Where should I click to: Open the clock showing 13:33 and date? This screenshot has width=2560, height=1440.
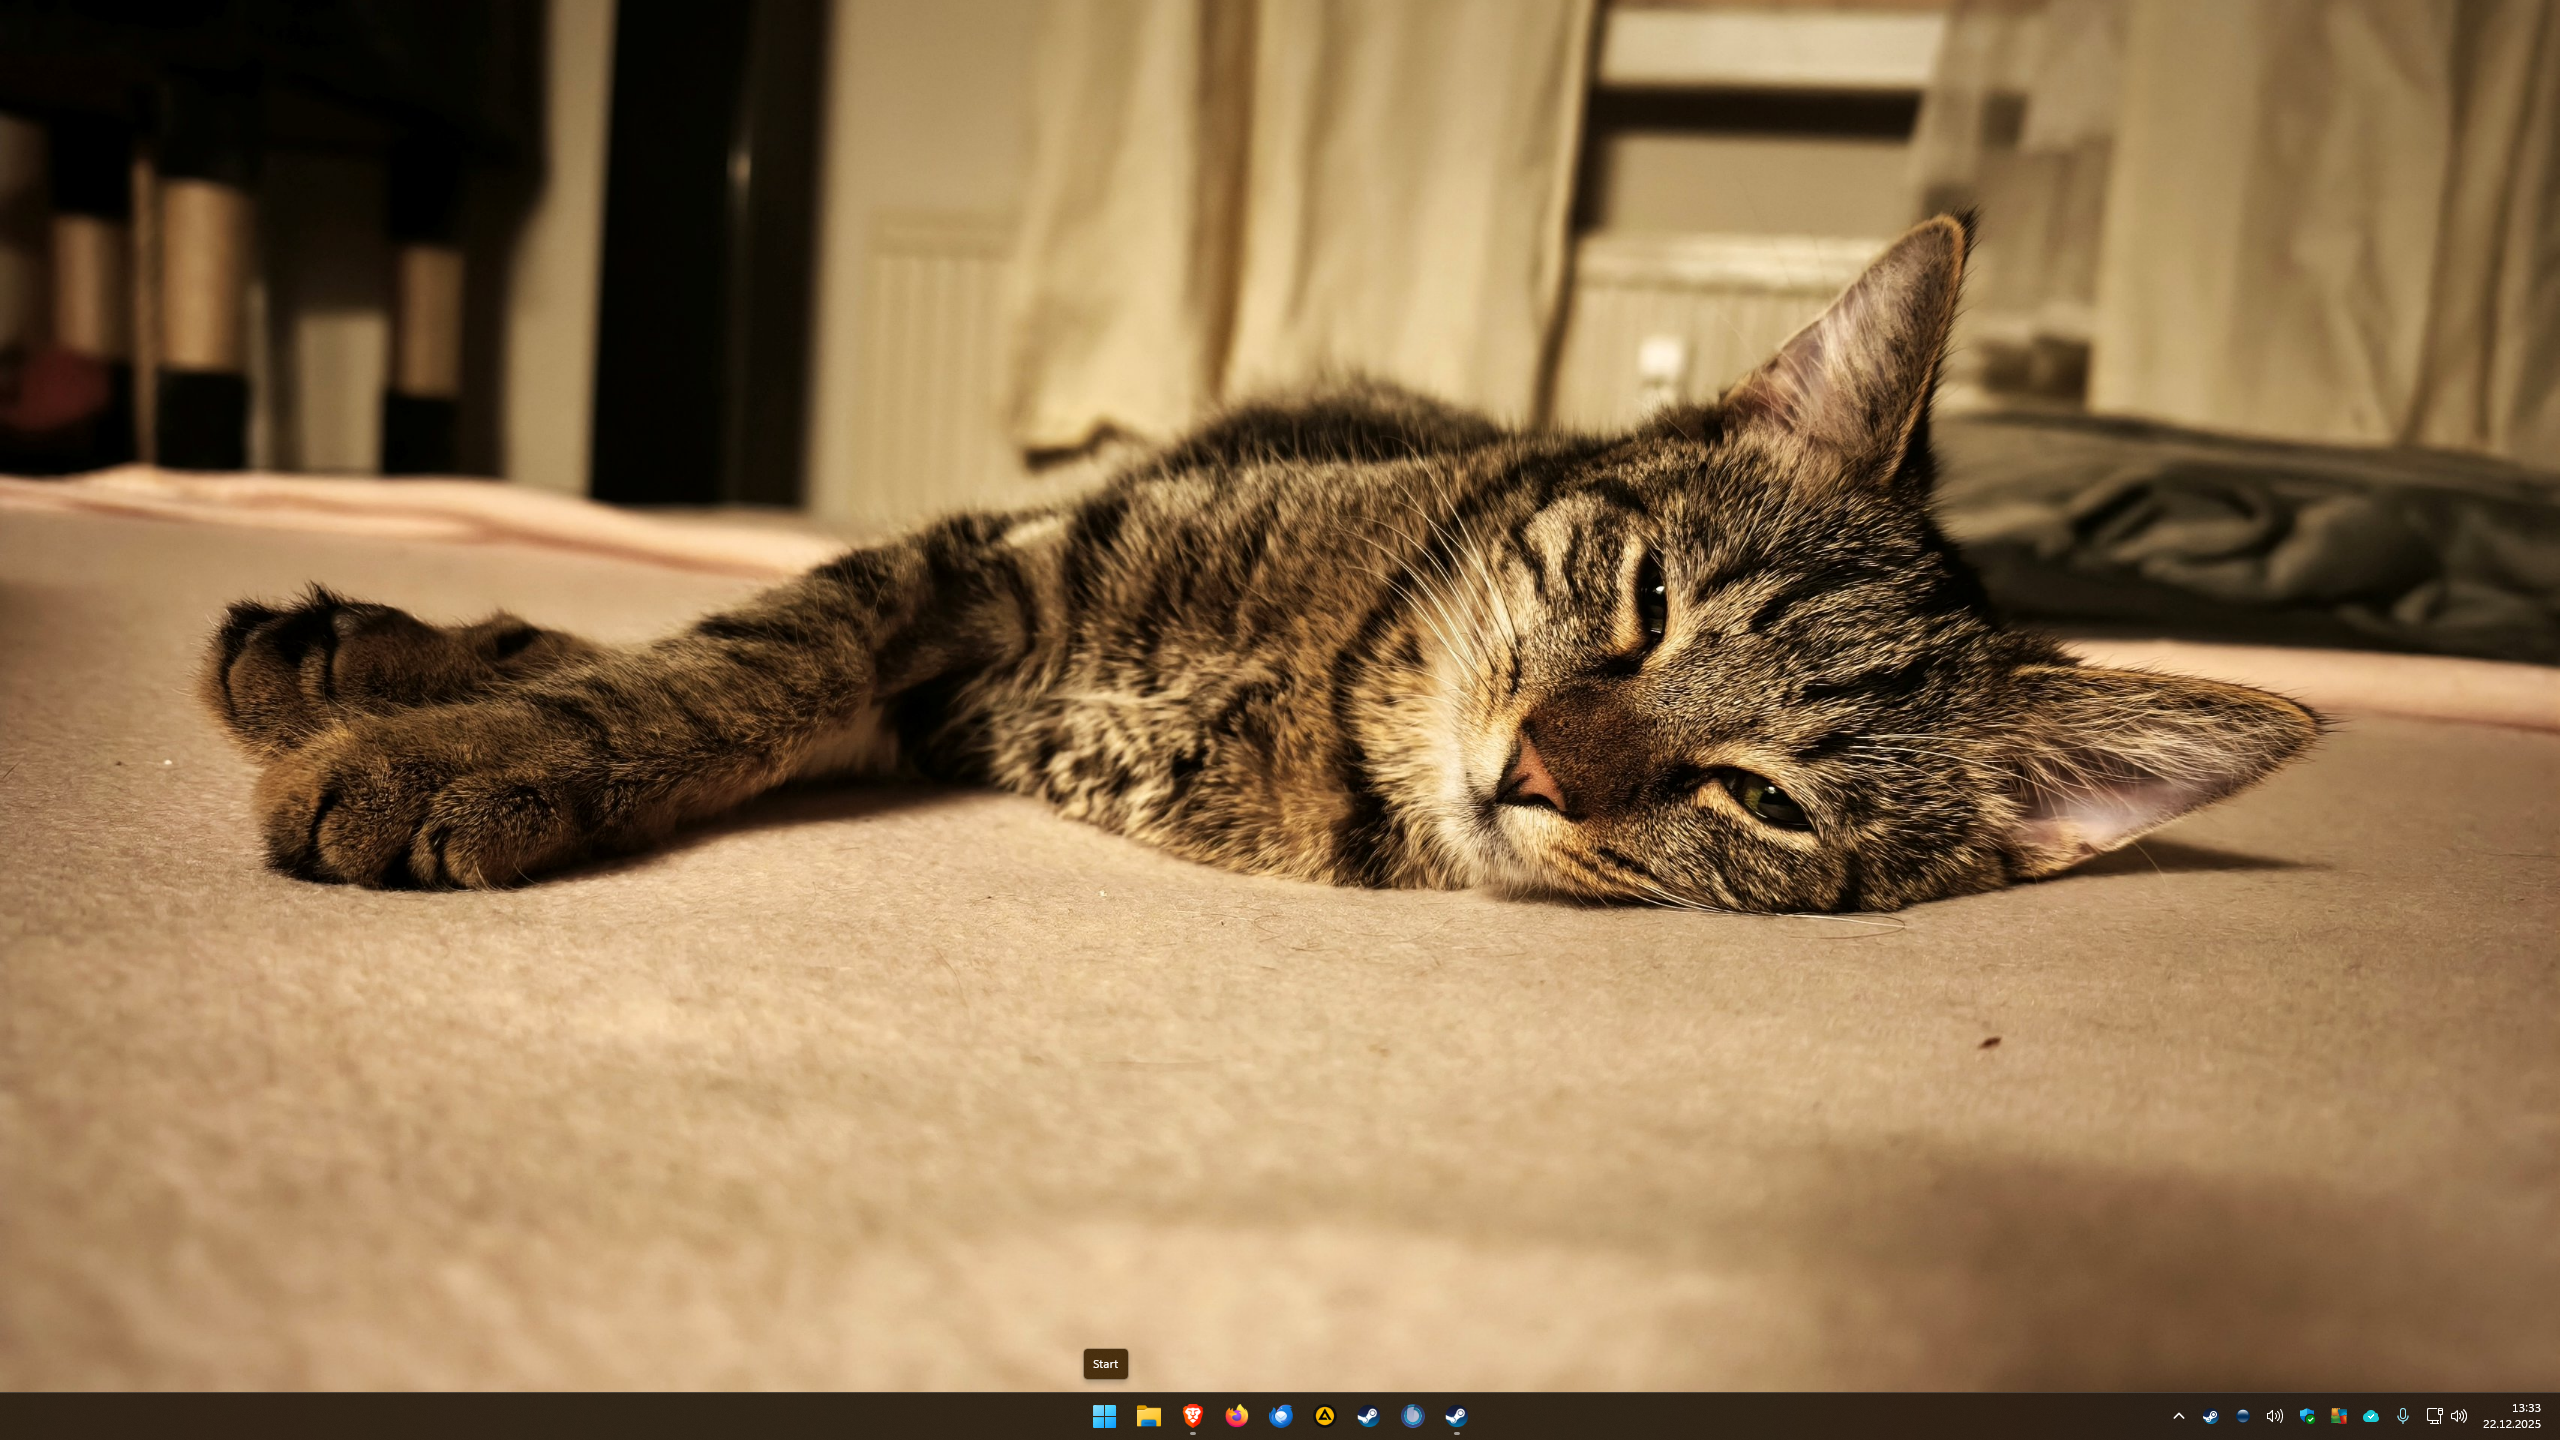(2511, 1416)
